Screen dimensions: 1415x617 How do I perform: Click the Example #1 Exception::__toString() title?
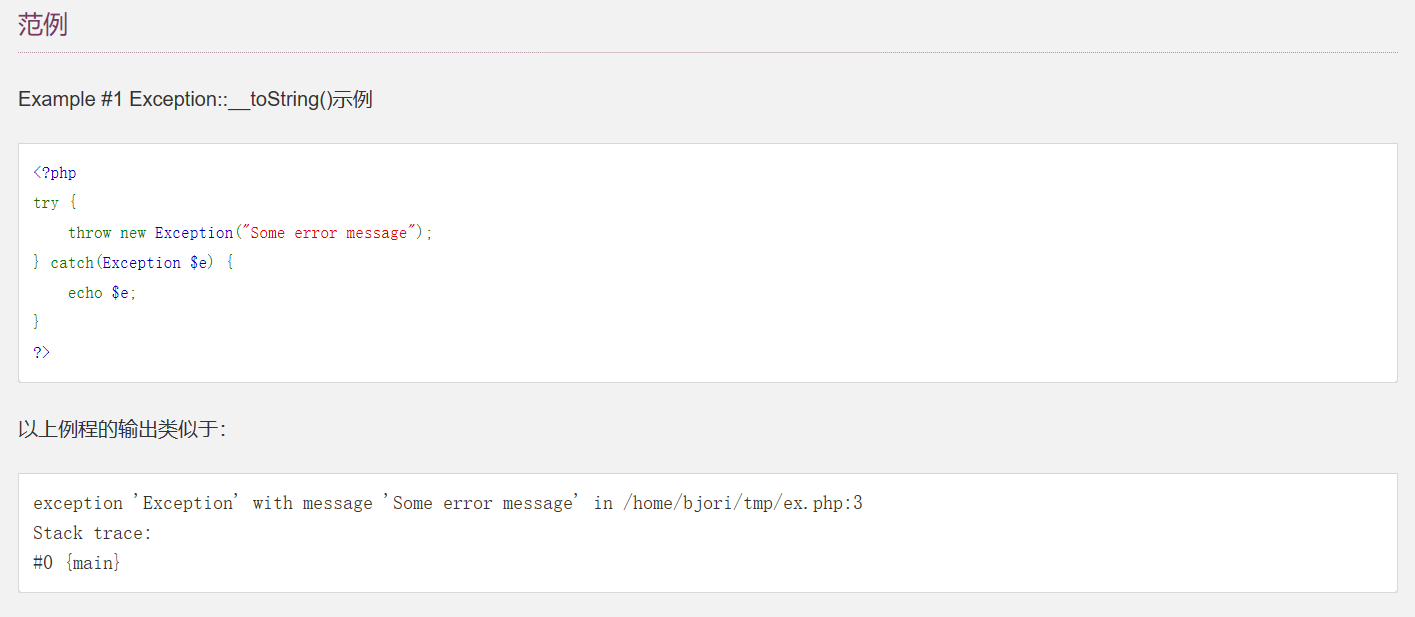[x=195, y=100]
